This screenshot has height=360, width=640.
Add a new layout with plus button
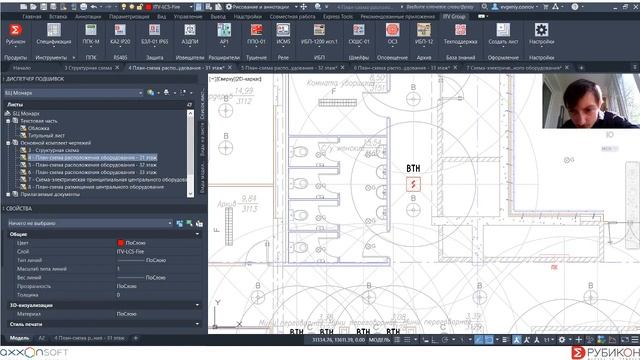point(136,338)
